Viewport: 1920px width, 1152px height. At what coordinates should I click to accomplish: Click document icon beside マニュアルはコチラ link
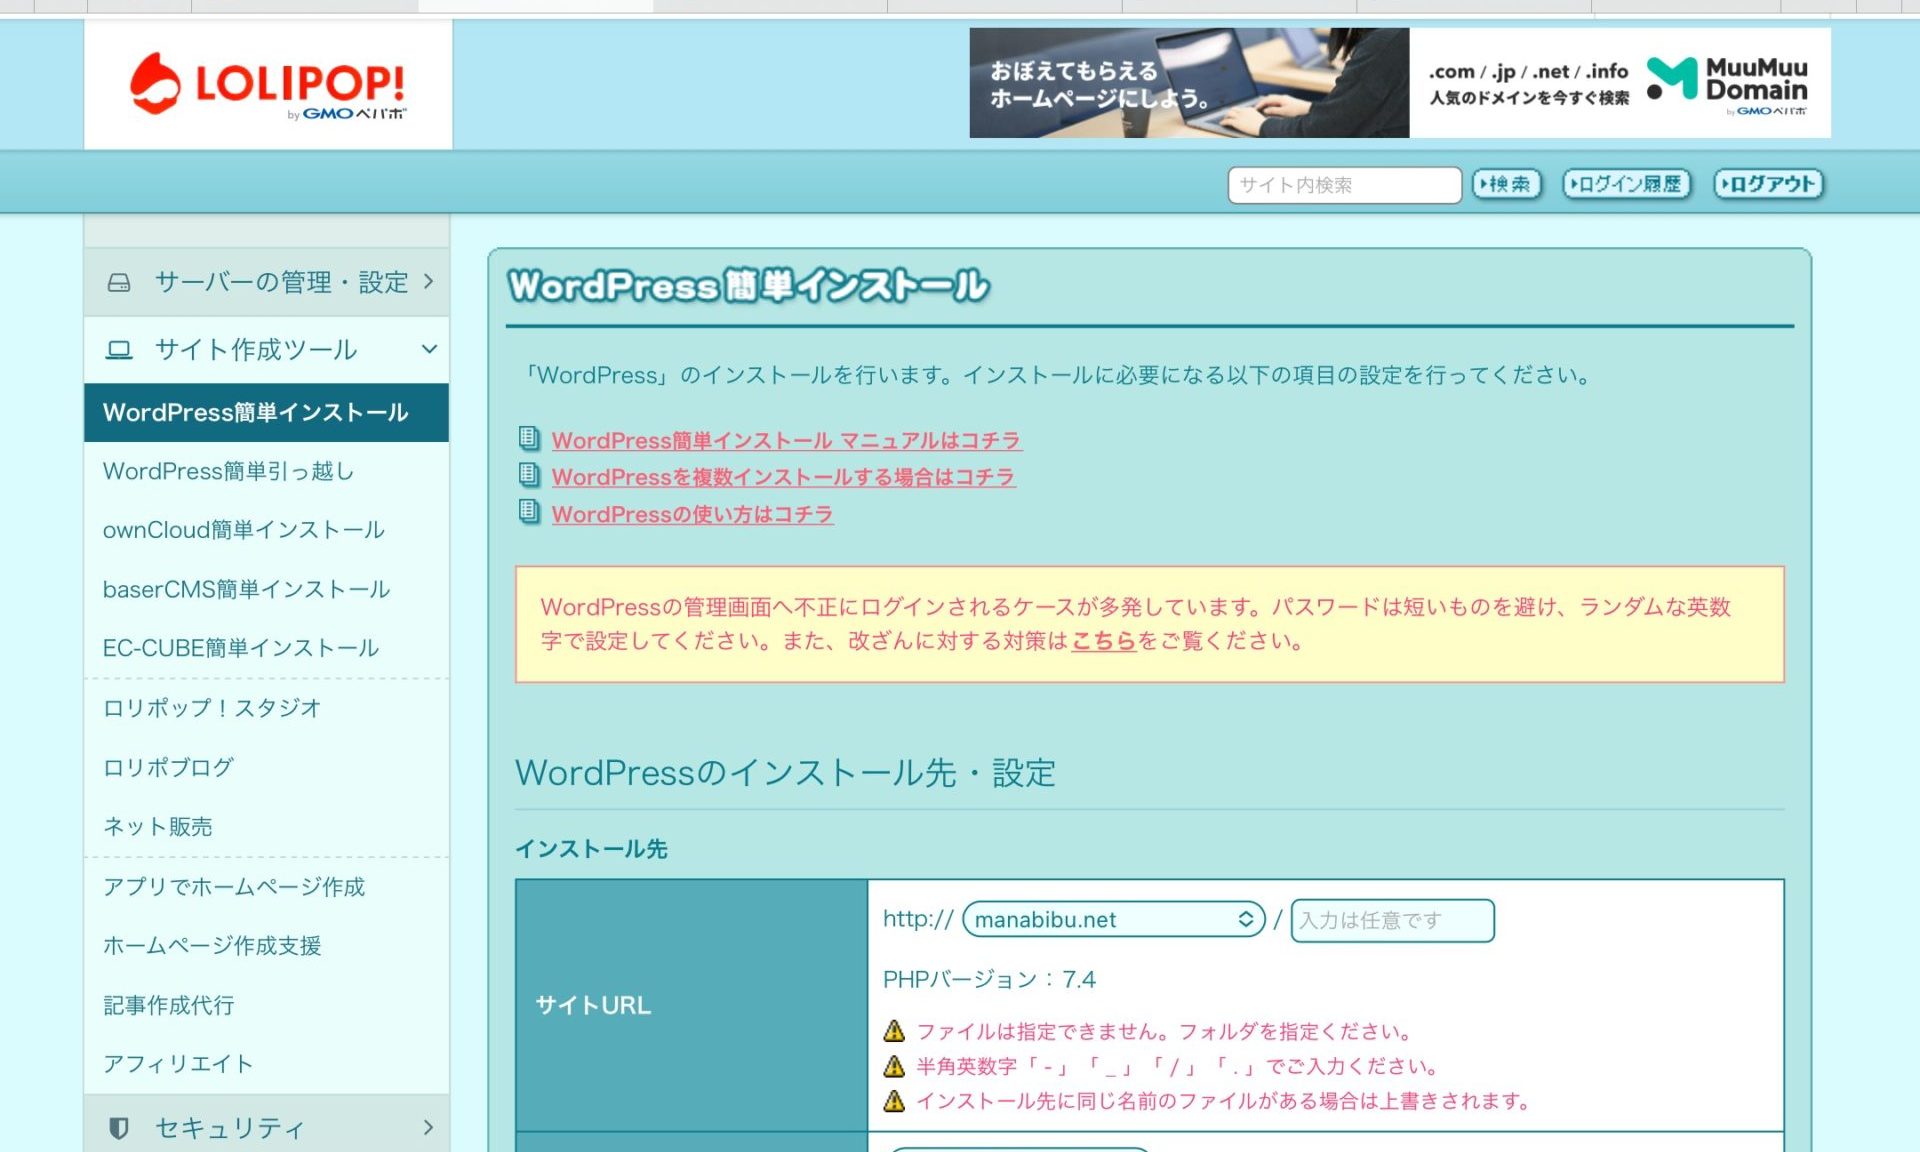click(x=529, y=438)
